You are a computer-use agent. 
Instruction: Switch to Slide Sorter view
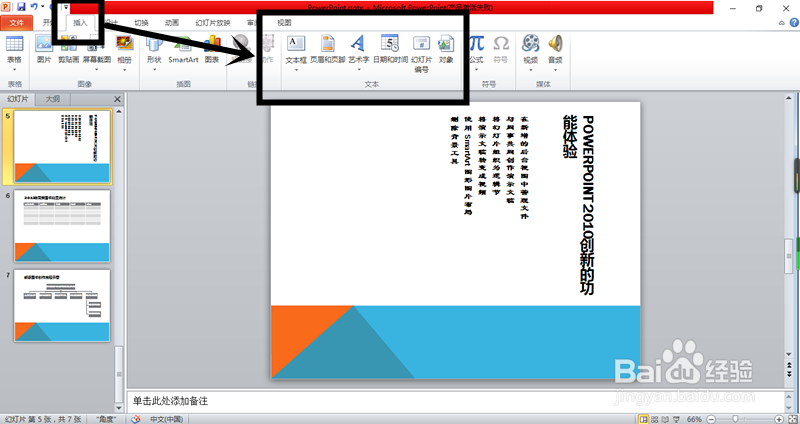coord(655,419)
